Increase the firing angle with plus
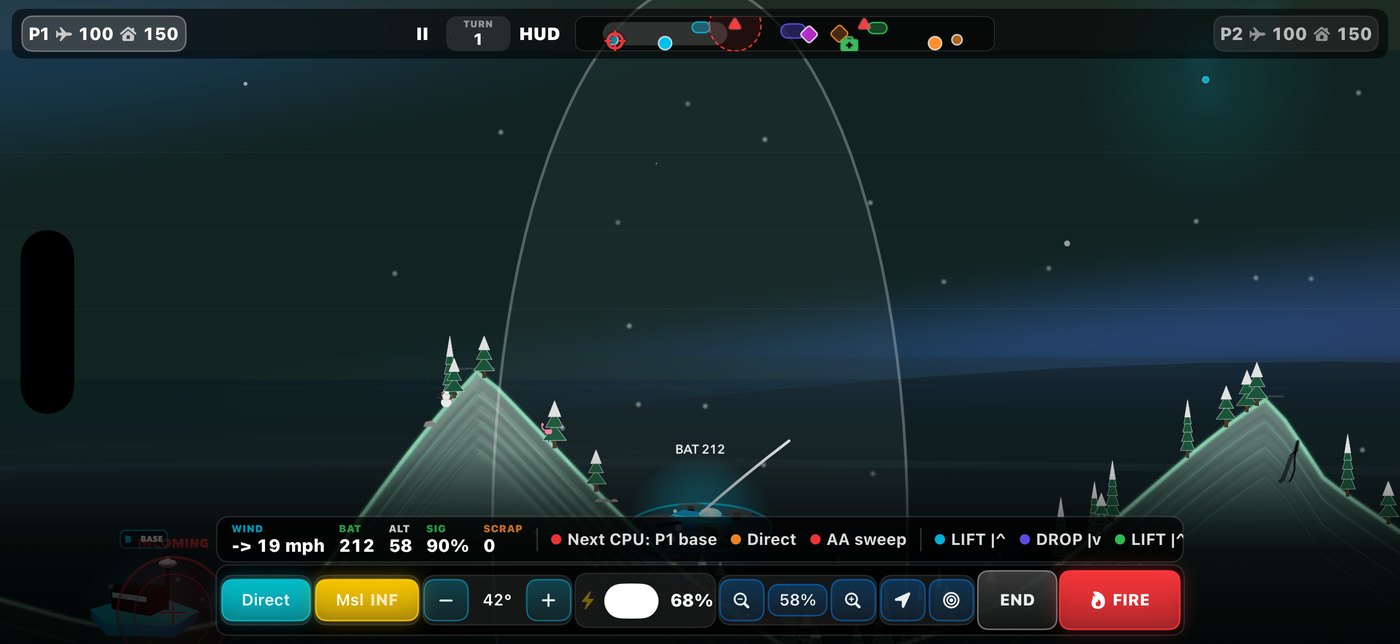The height and width of the screenshot is (644, 1400). coord(548,600)
